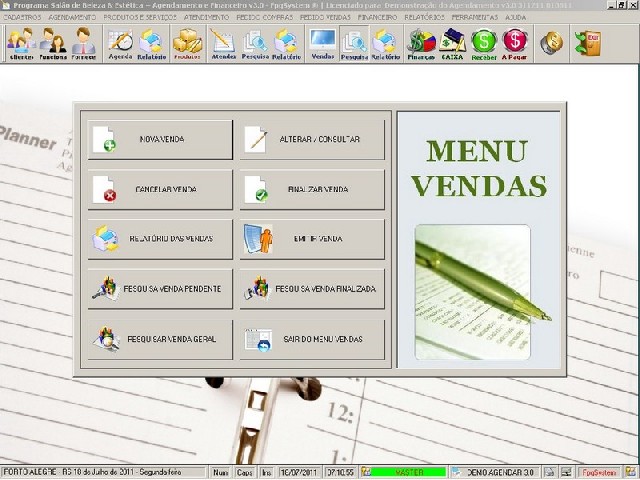Click the DEMO AGENDAR 3.0 status text

click(x=500, y=472)
